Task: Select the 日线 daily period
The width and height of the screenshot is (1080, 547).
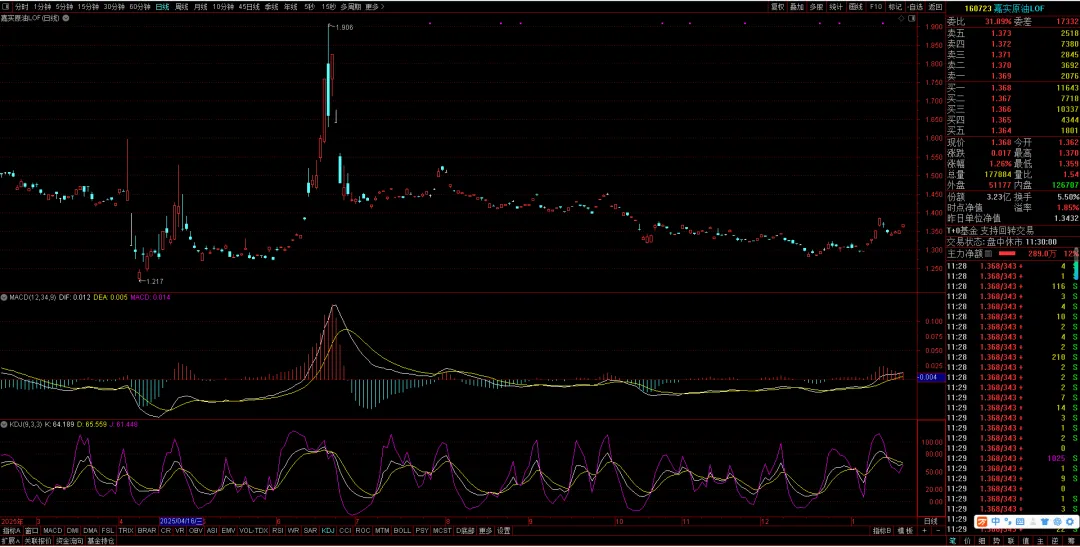Action: pyautogui.click(x=163, y=6)
